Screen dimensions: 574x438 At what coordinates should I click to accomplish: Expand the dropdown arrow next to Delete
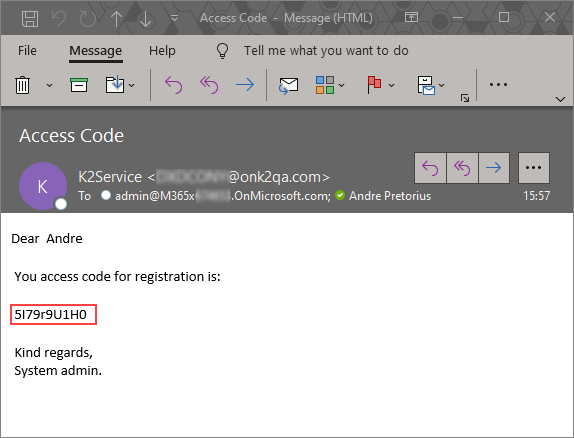tap(49, 85)
